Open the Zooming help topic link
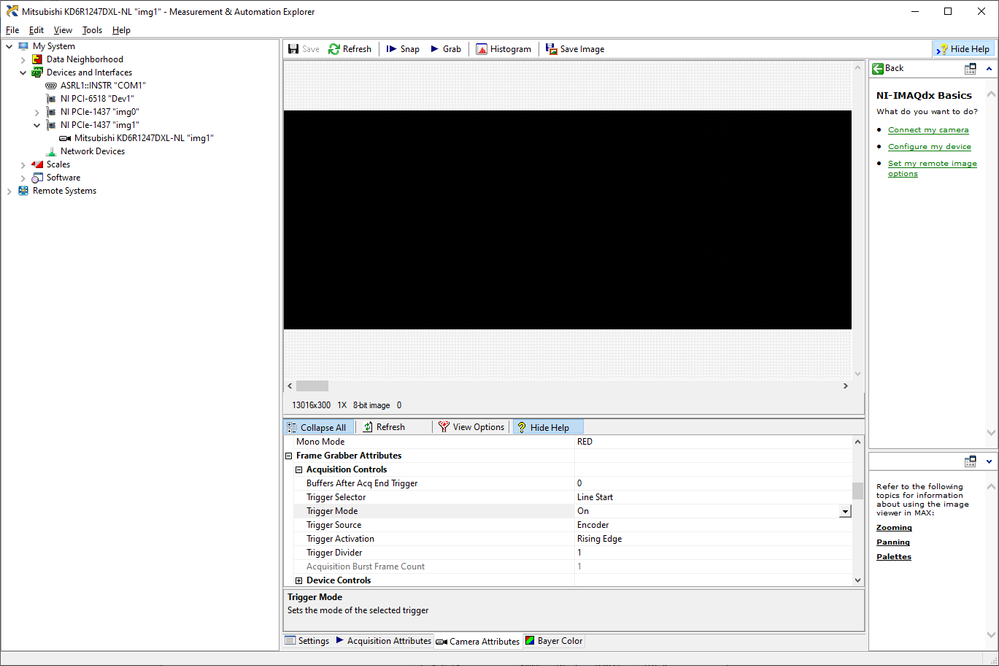 point(894,527)
